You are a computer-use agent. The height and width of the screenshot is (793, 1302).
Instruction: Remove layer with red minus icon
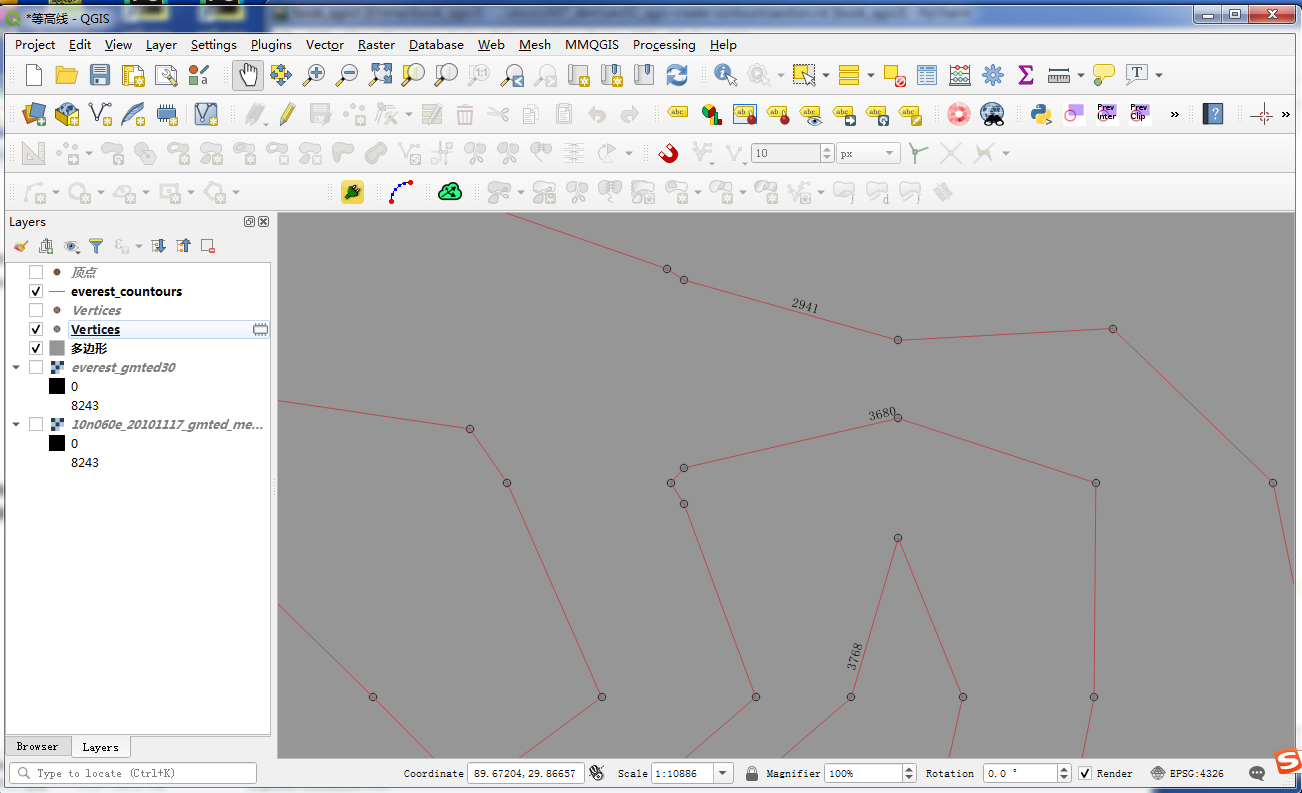[208, 246]
